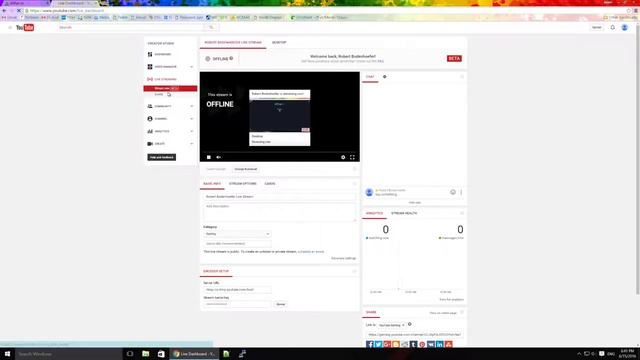Open the Community section in the sidebar
The height and width of the screenshot is (360, 640).
point(162,106)
